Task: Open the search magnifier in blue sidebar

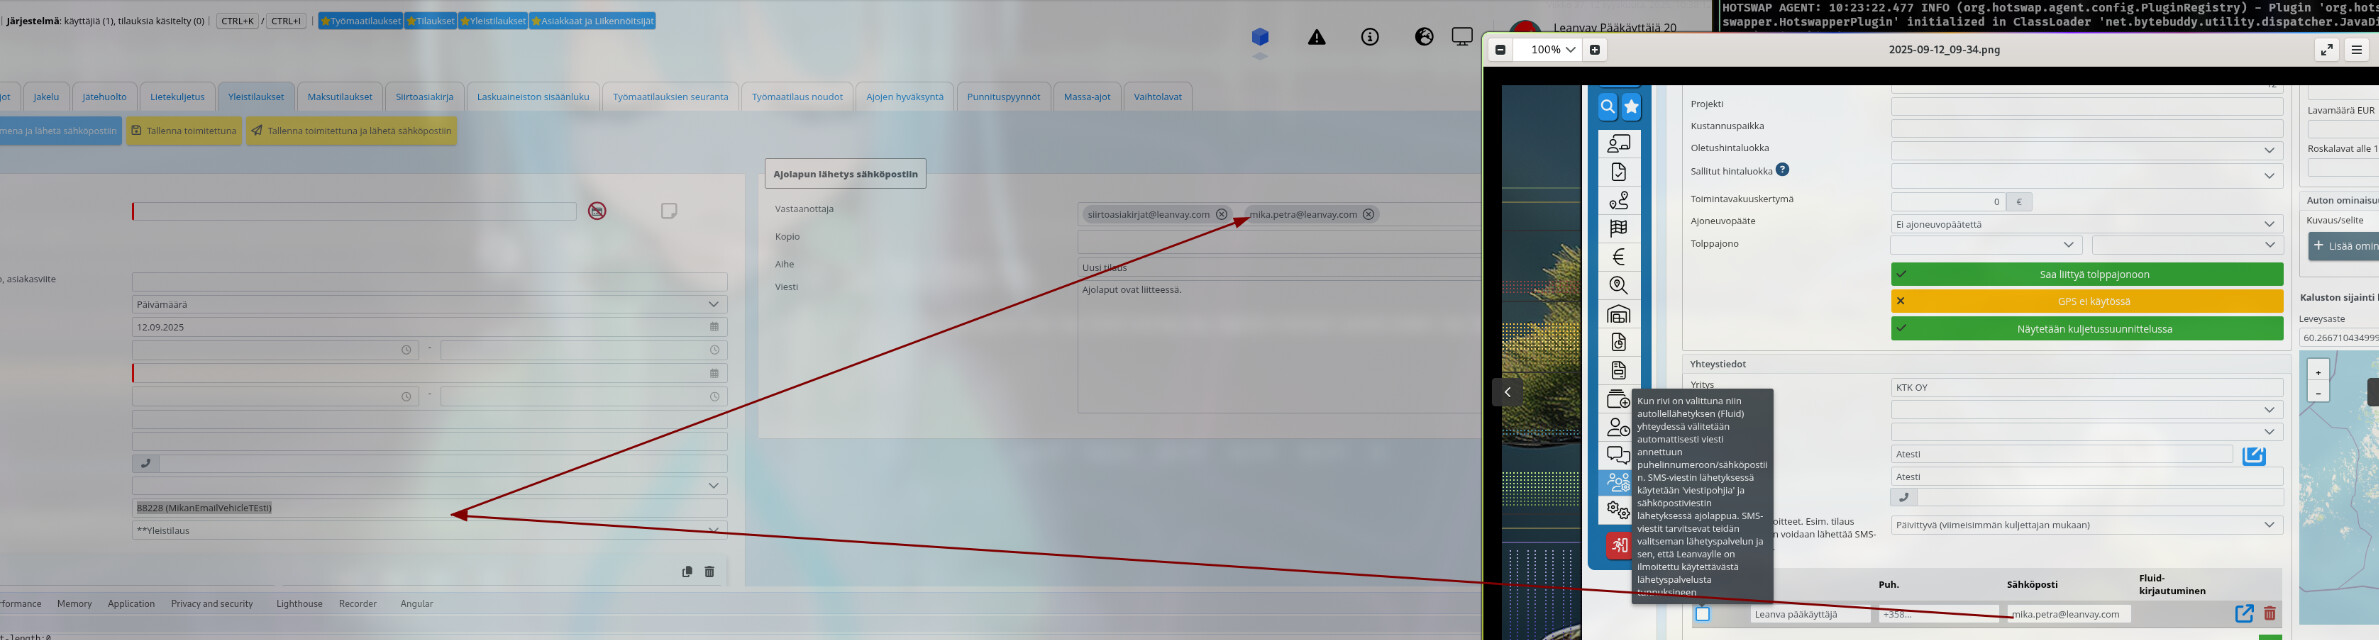Action: click(1606, 107)
